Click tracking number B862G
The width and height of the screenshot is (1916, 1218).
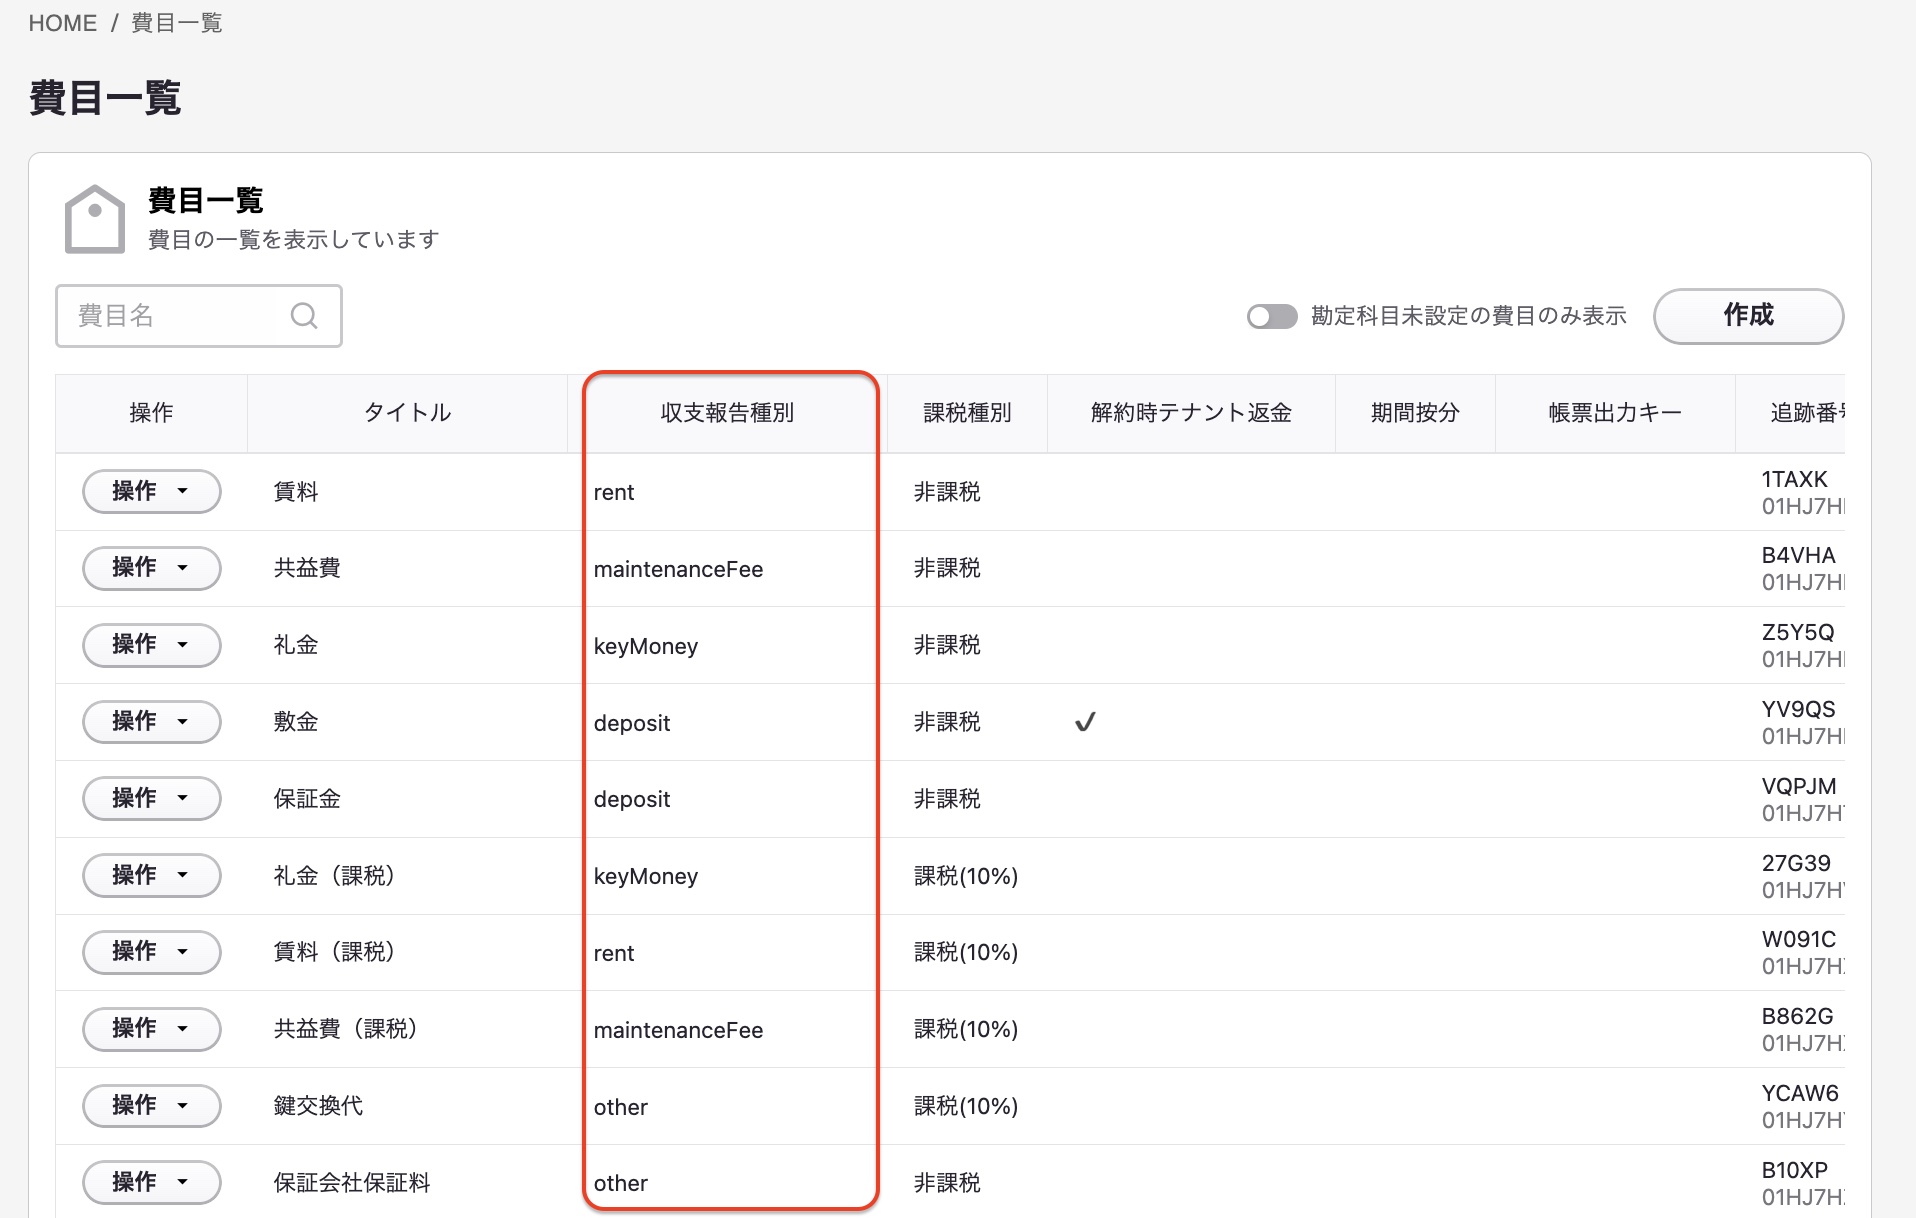(1797, 1016)
